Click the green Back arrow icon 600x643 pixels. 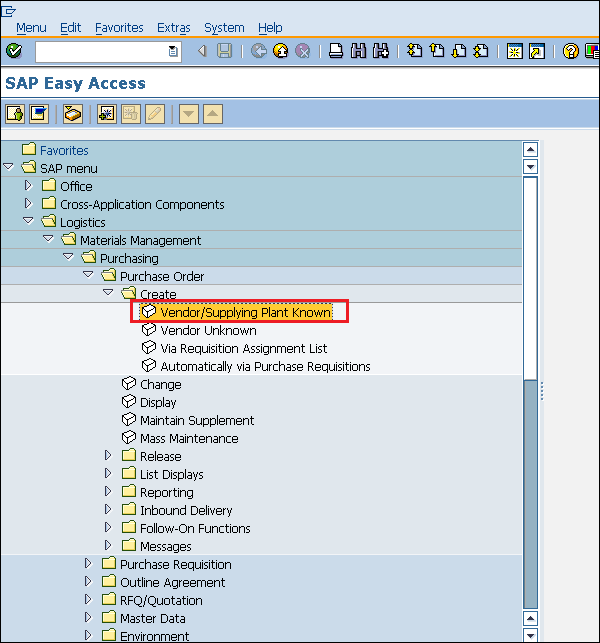click(259, 51)
